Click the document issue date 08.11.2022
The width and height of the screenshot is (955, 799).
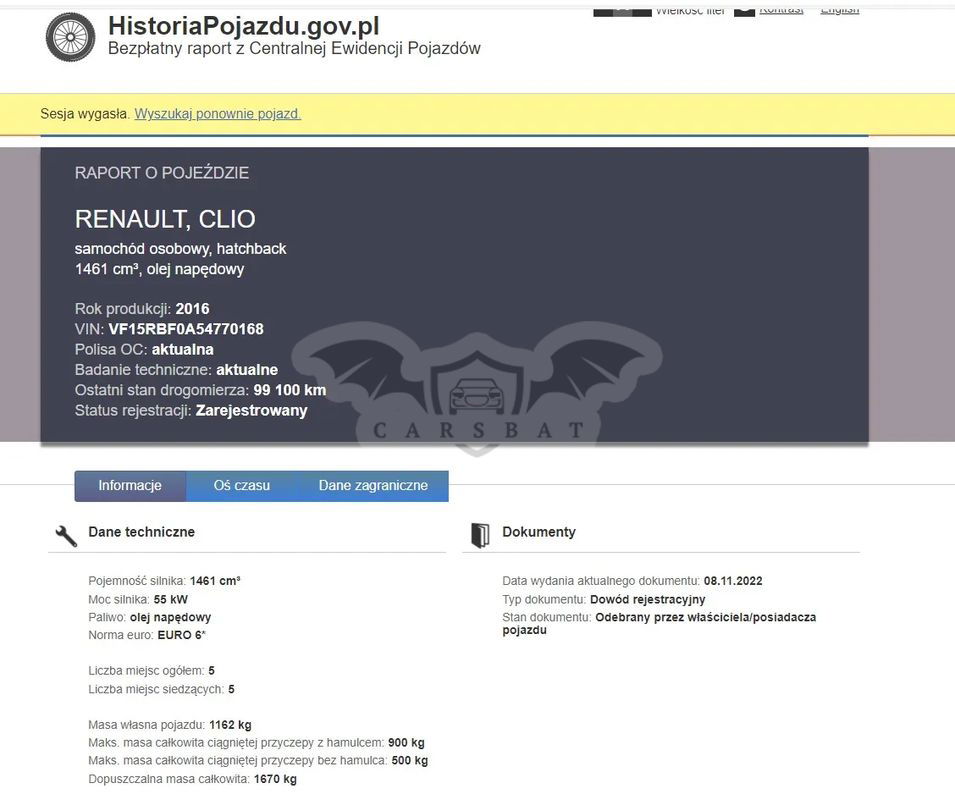pyautogui.click(x=733, y=581)
